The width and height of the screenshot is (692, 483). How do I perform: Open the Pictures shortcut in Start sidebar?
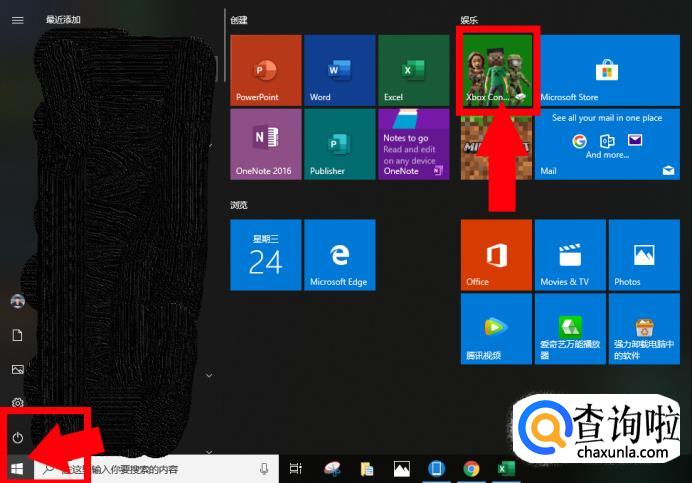click(x=18, y=370)
